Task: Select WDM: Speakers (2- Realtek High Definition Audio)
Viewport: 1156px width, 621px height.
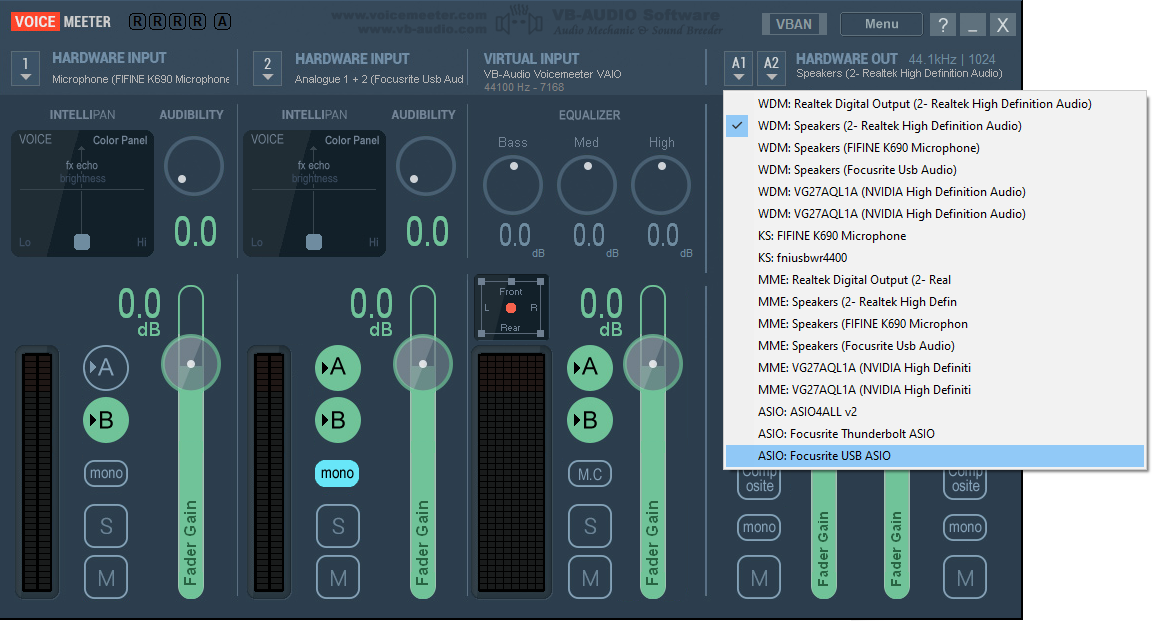Action: [x=935, y=126]
